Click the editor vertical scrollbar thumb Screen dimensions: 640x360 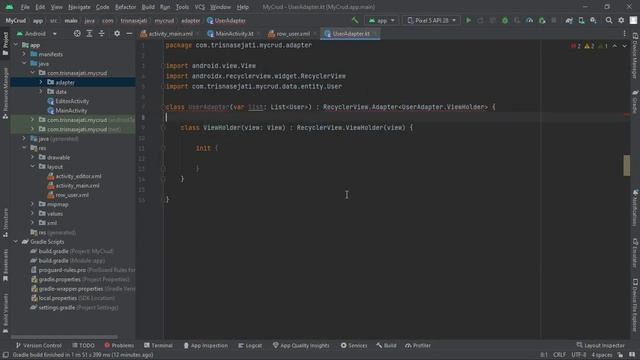[x=627, y=165]
